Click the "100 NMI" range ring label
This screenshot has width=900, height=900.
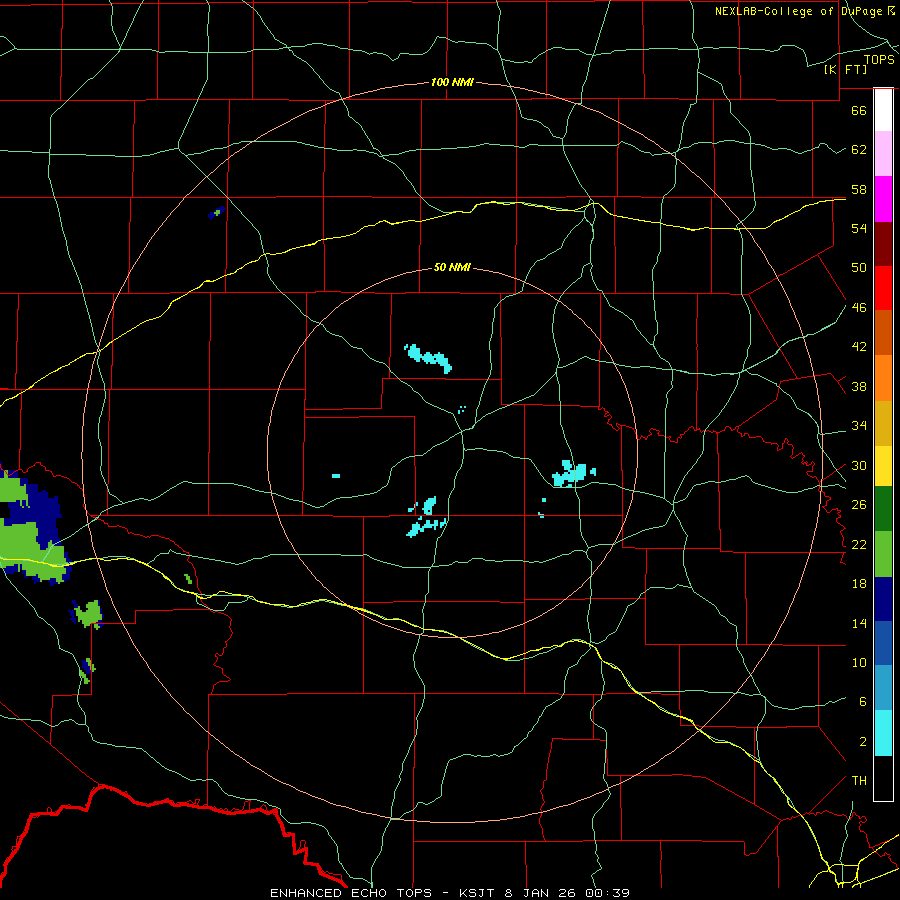452,83
